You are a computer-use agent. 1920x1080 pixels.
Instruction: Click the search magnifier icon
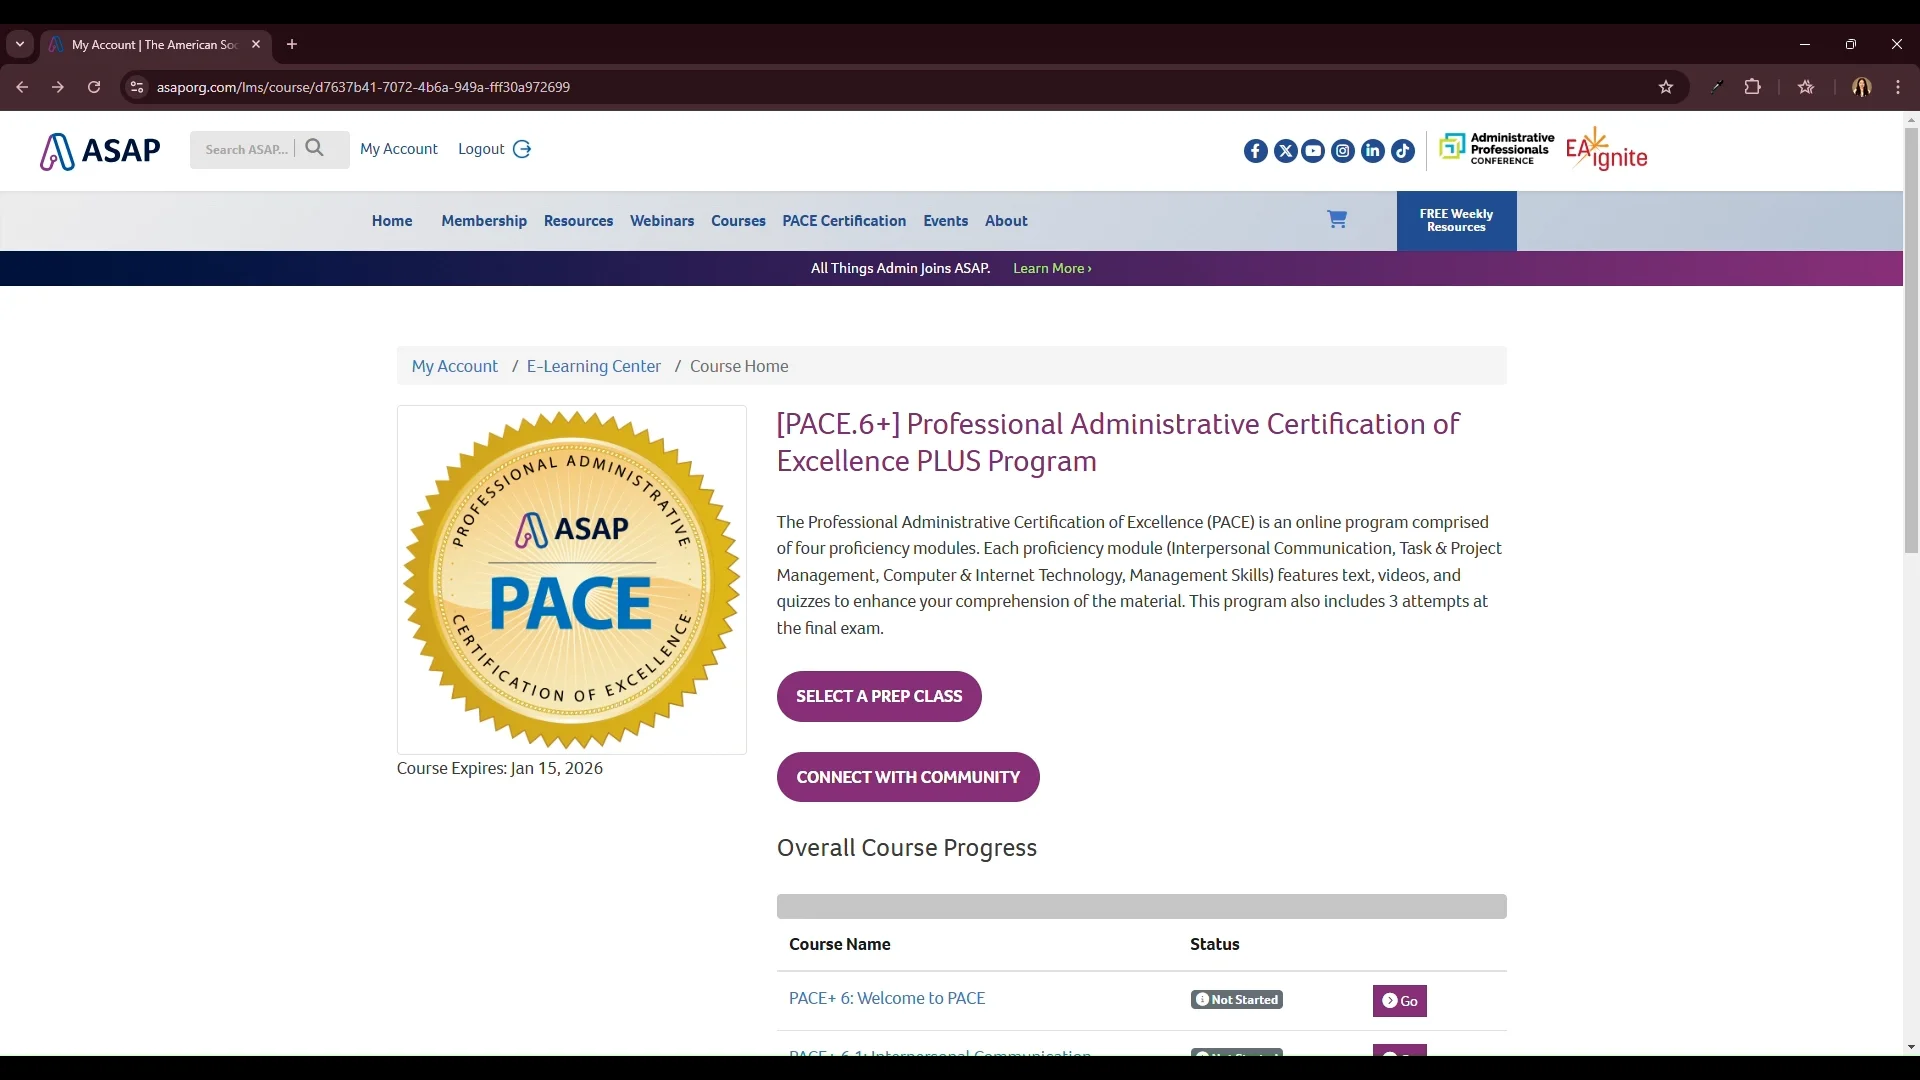(x=315, y=148)
